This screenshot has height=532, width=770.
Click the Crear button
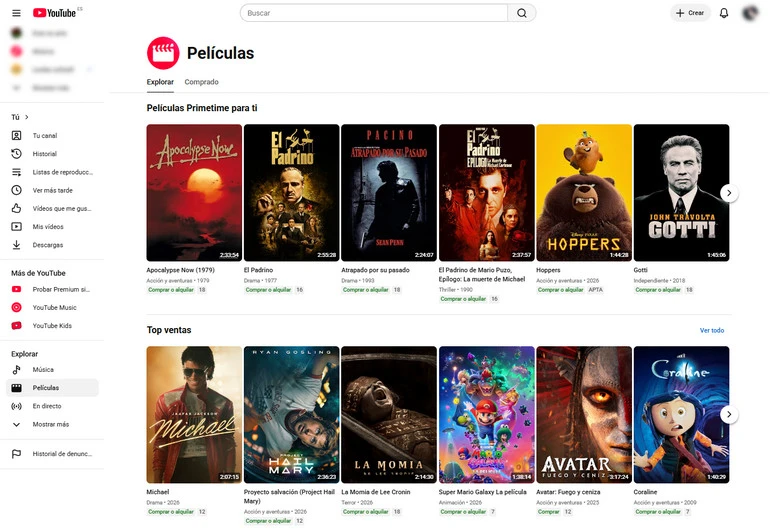[x=690, y=13]
